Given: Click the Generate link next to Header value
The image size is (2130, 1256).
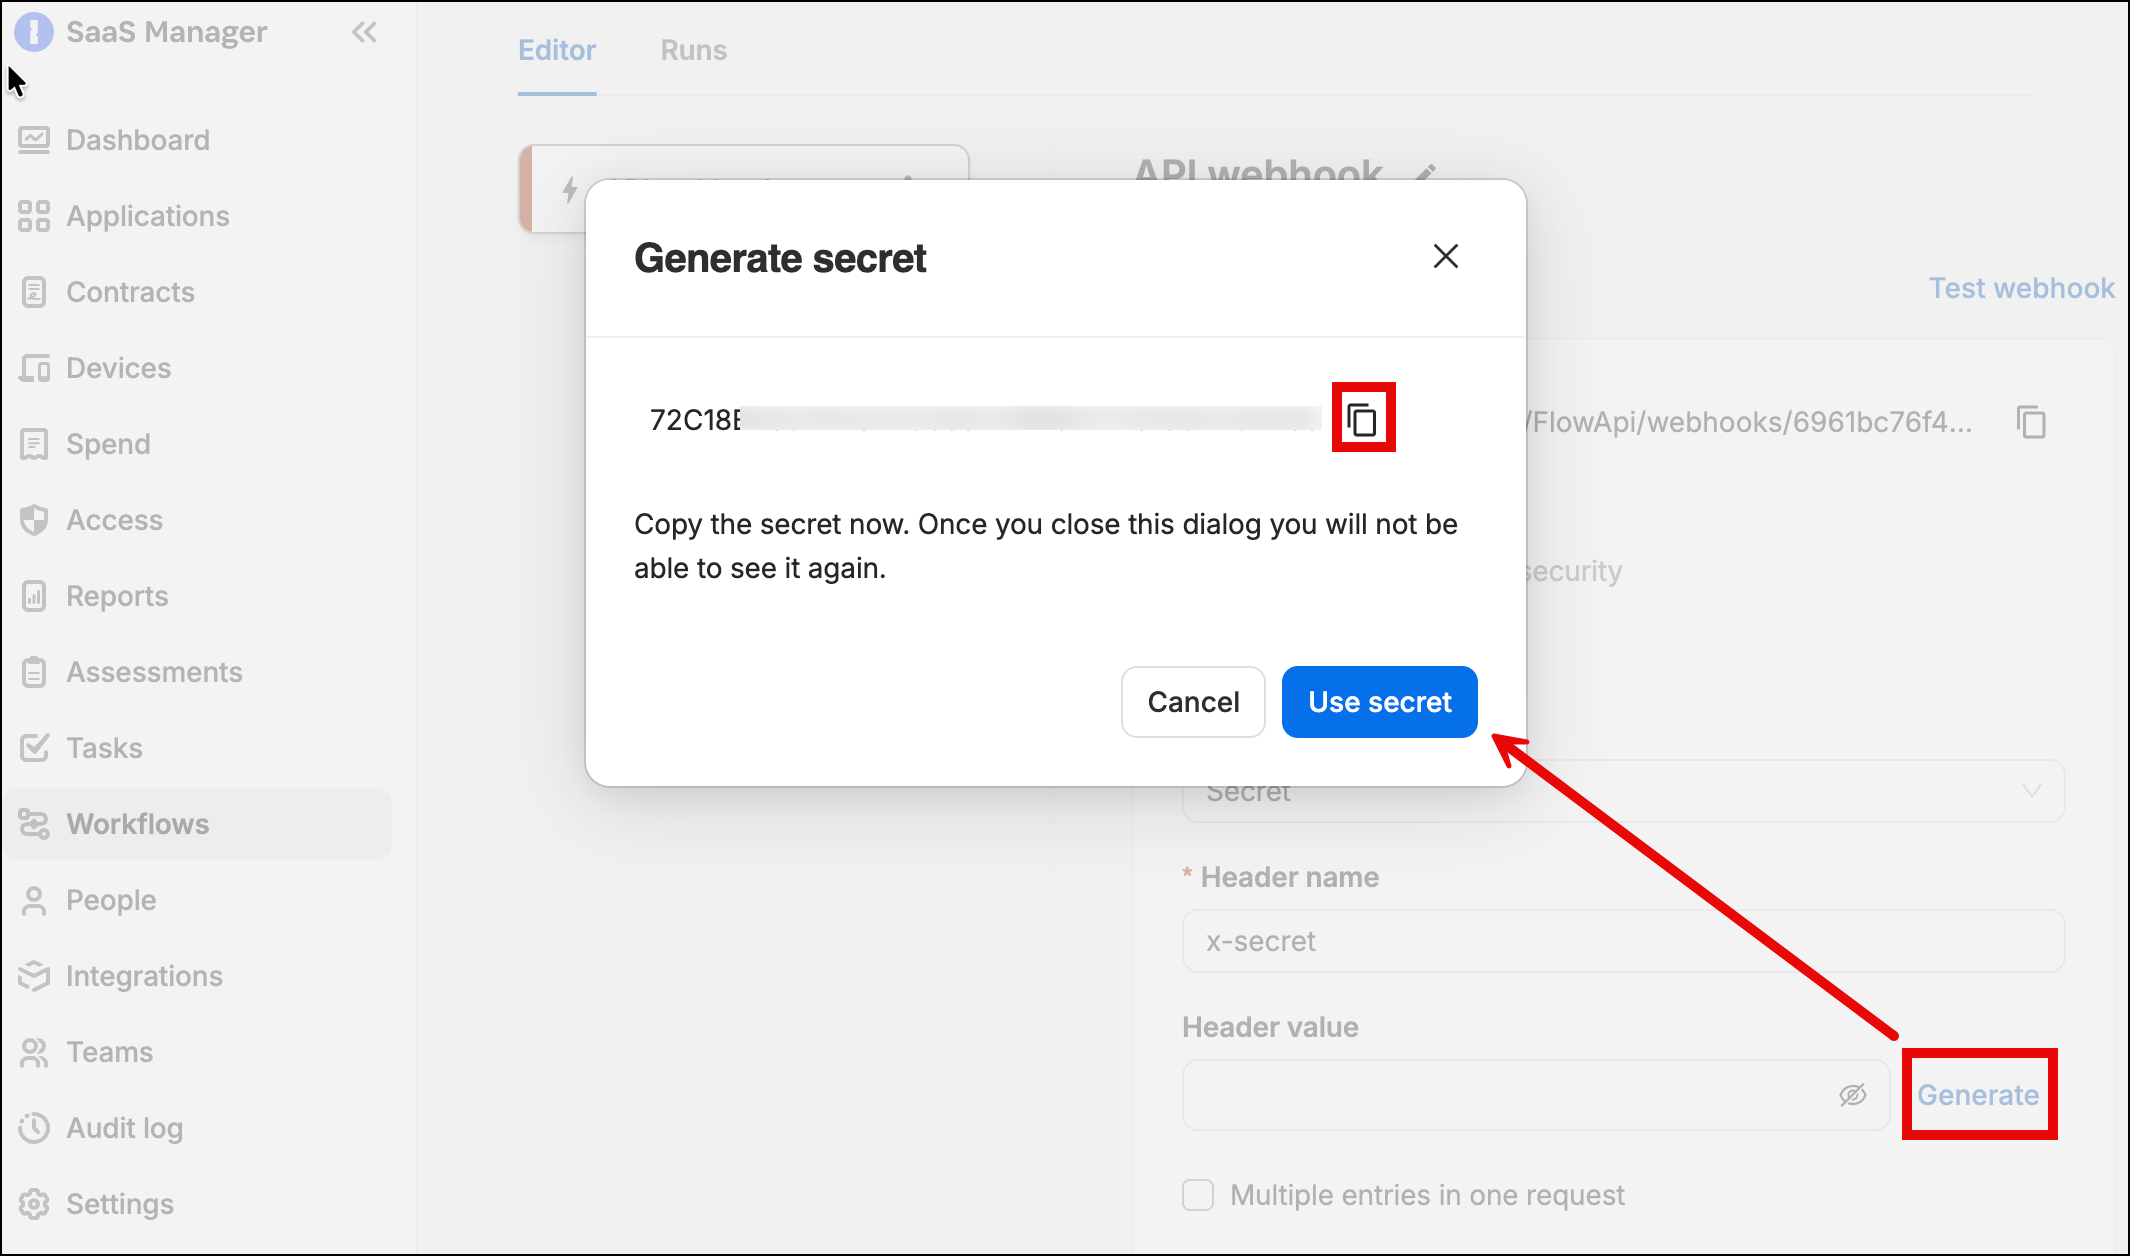Looking at the screenshot, I should coord(1977,1095).
